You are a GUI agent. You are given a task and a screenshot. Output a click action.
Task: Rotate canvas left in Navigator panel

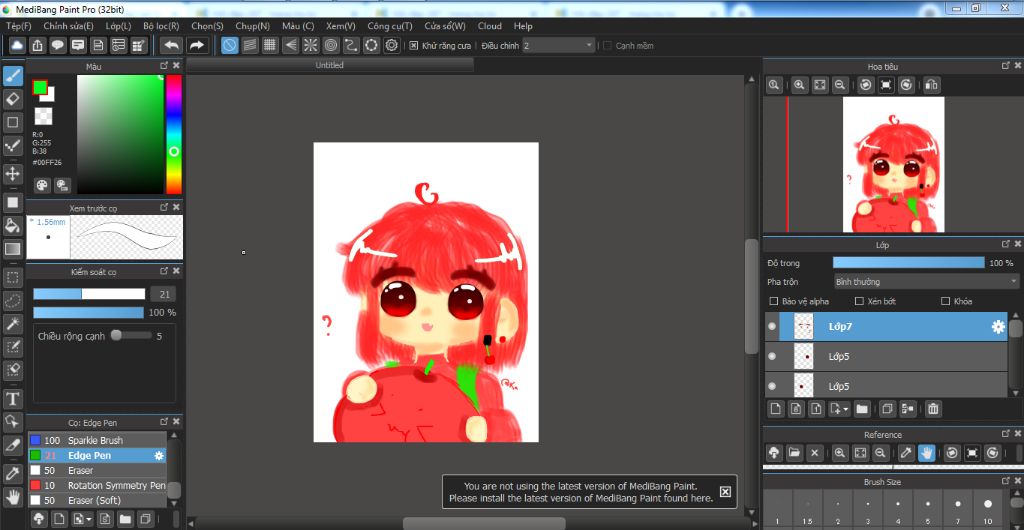click(865, 85)
